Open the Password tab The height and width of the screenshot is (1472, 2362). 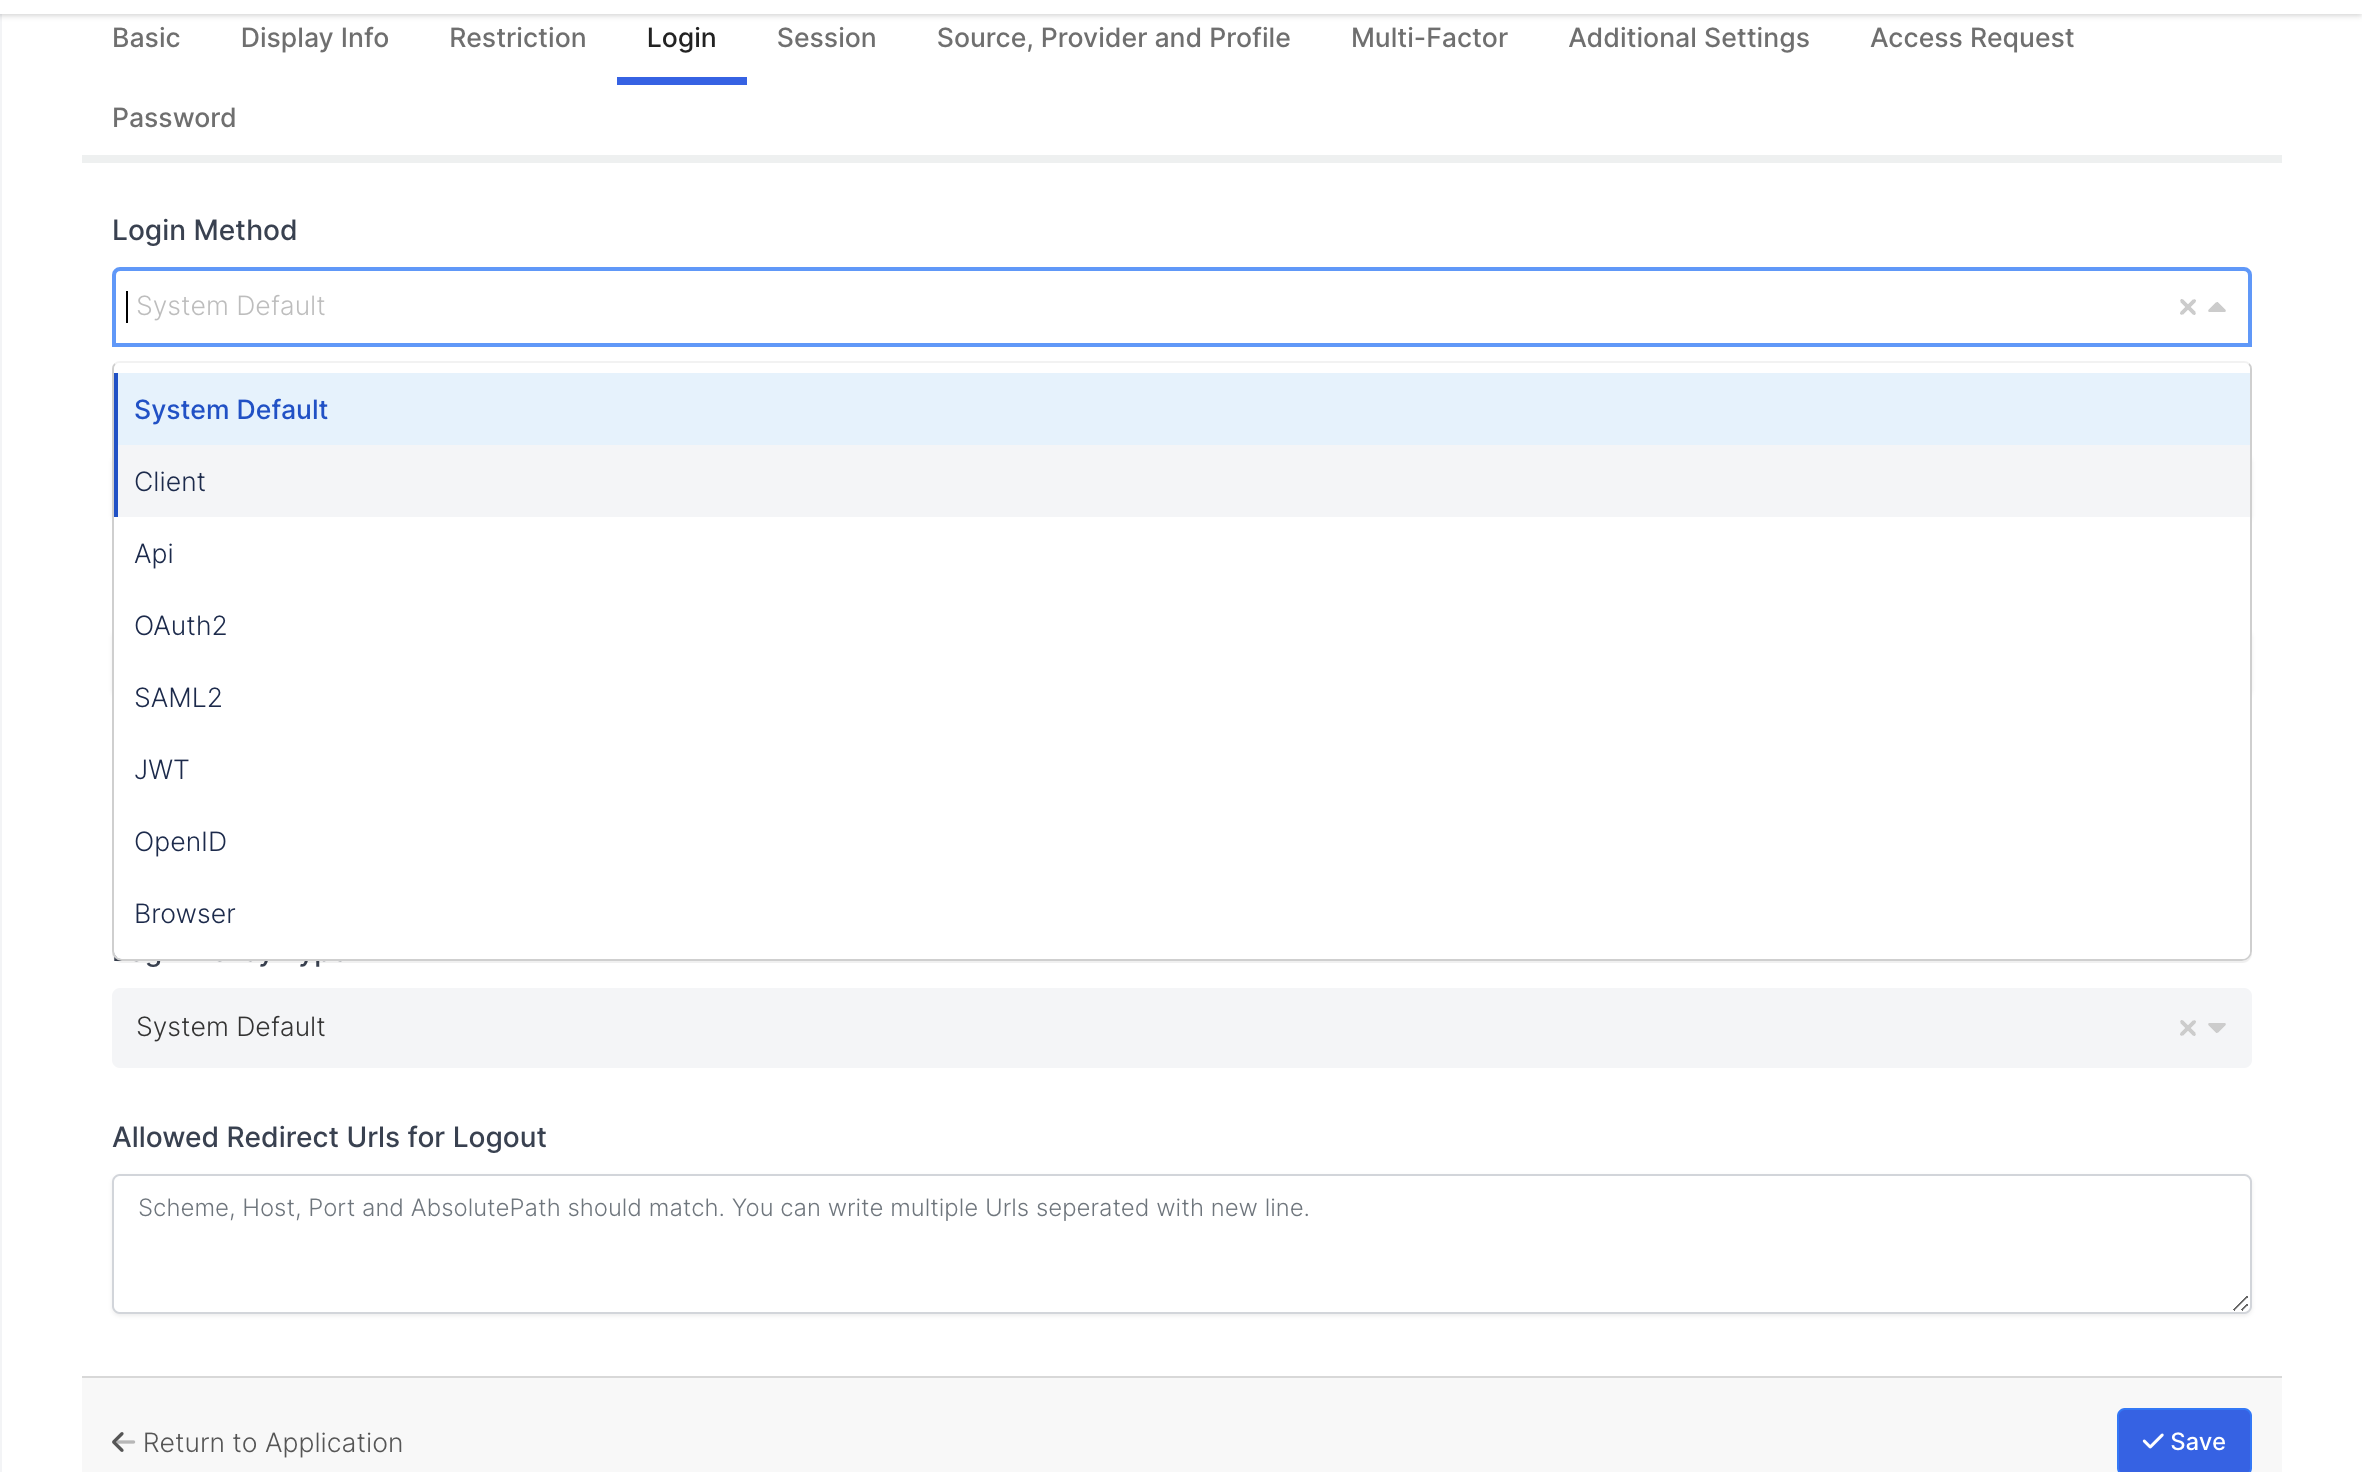pos(174,118)
